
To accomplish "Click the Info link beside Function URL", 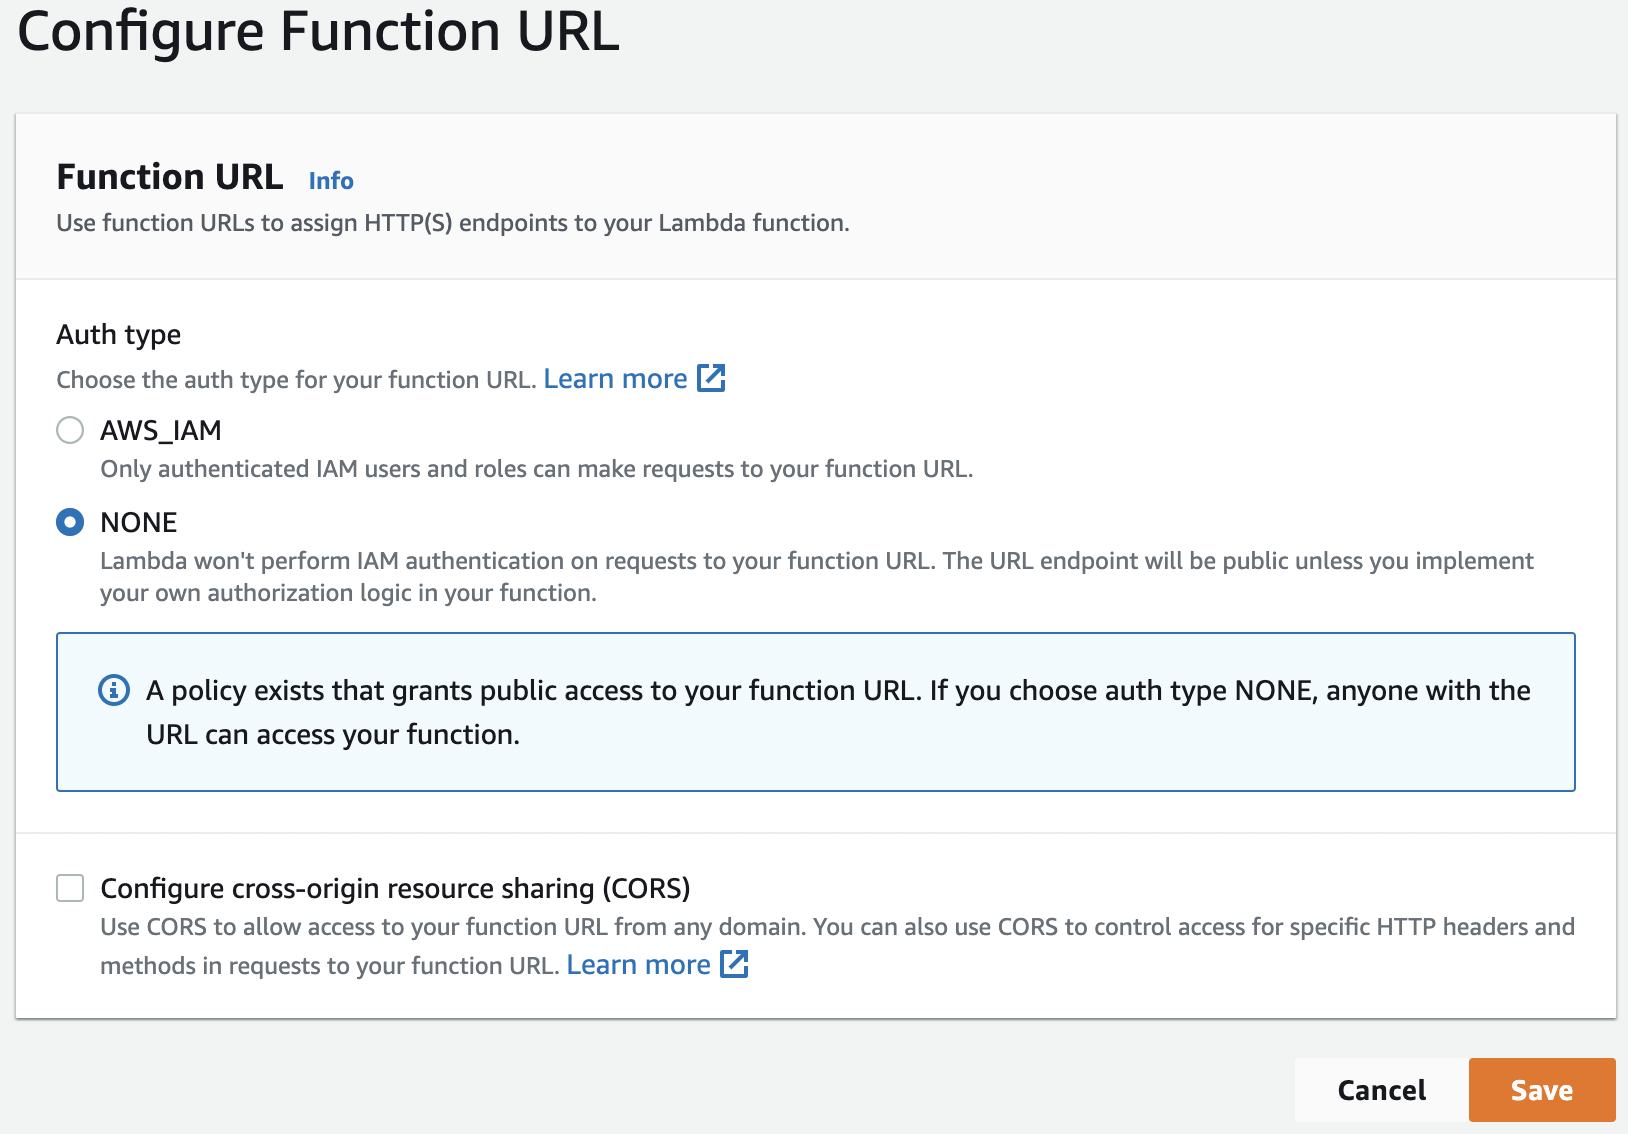I will tap(331, 181).
